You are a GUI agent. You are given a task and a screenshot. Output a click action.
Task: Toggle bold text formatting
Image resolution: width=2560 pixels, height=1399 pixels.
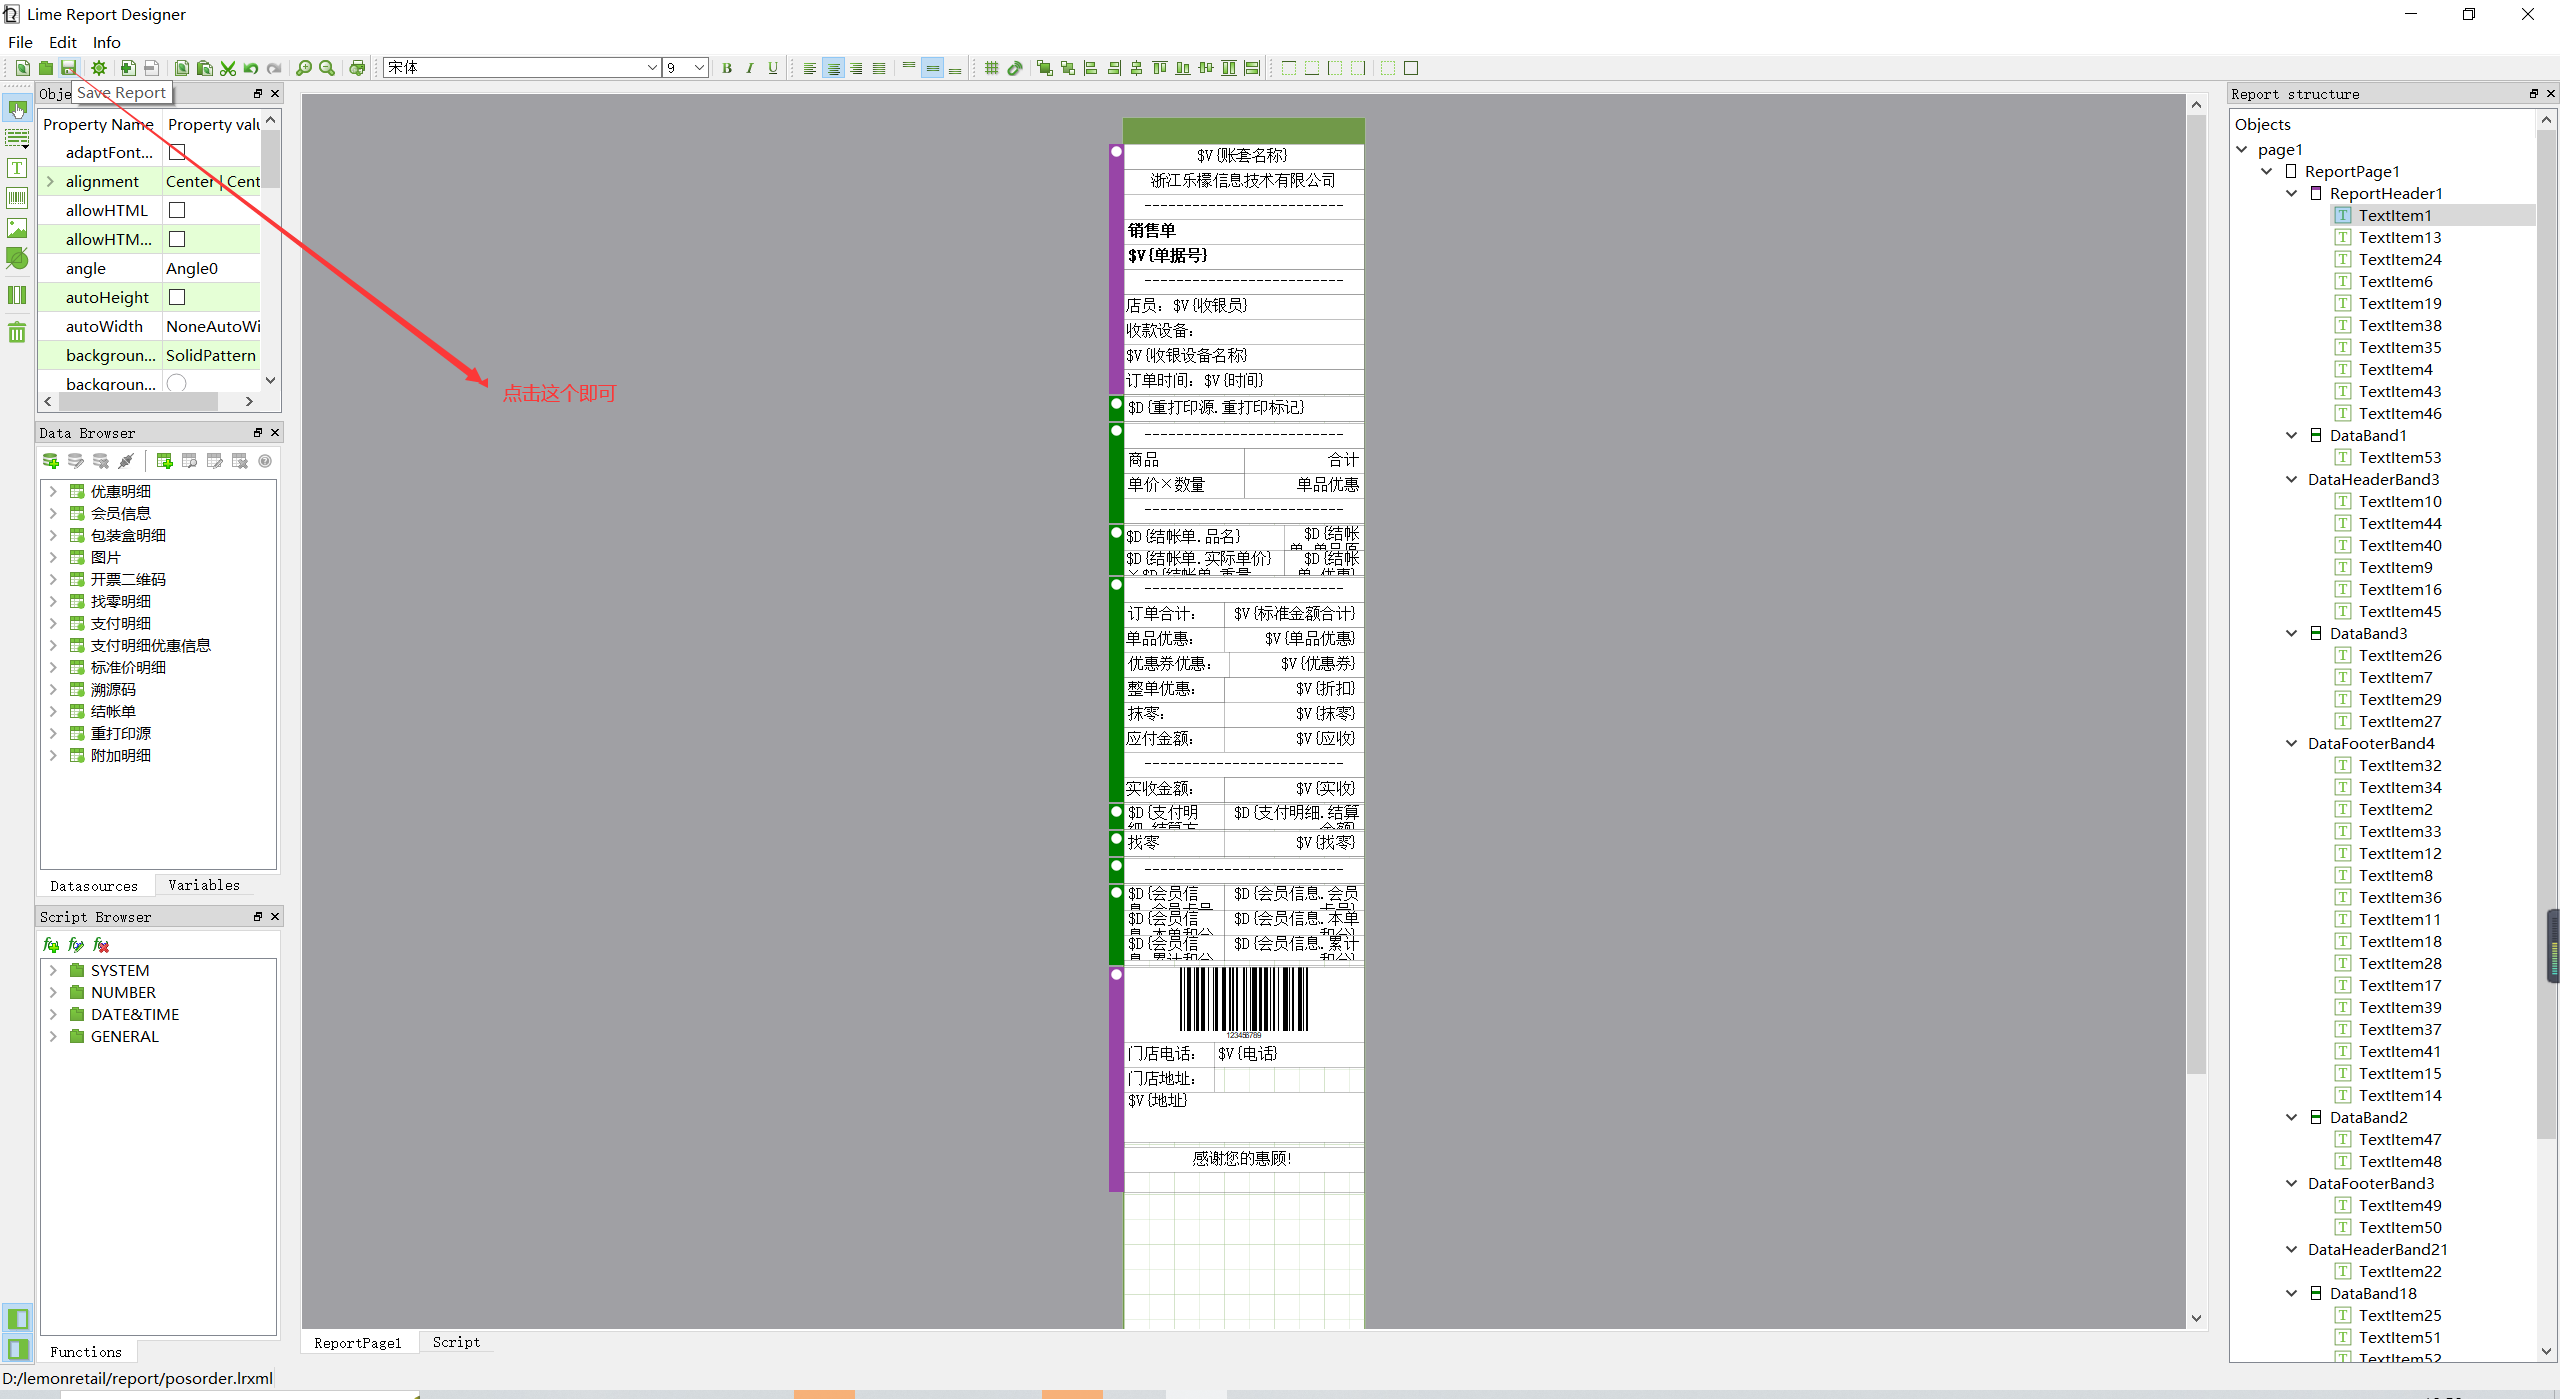coord(727,68)
